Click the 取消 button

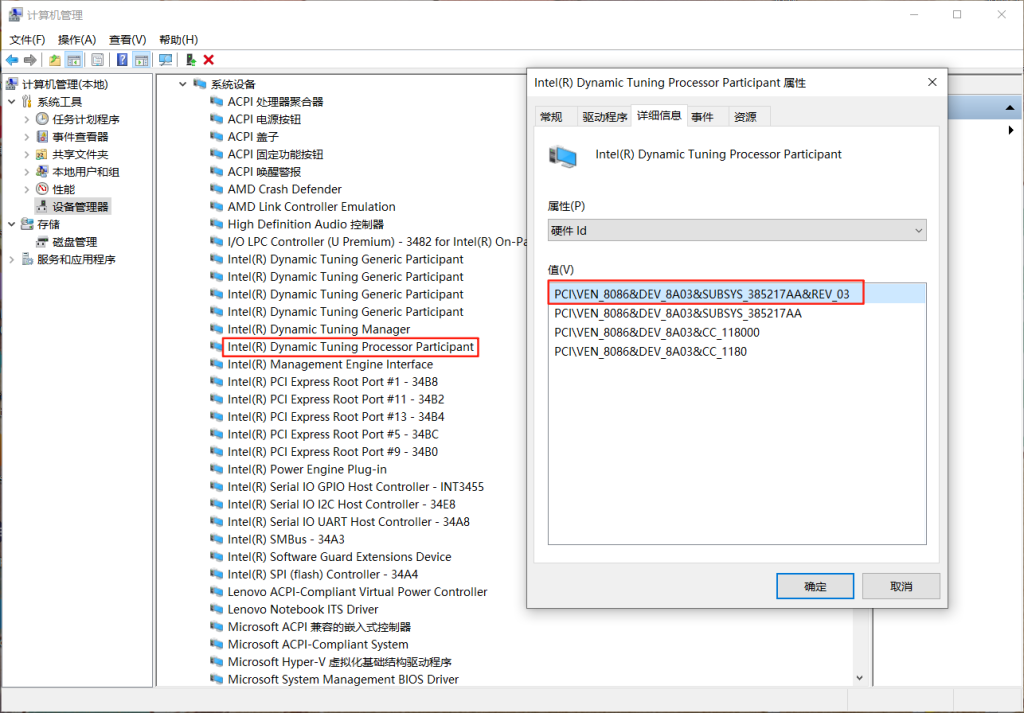click(x=901, y=586)
